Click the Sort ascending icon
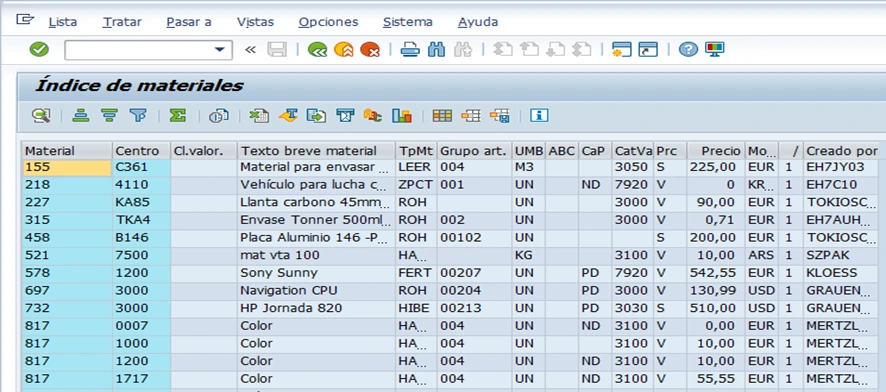The height and width of the screenshot is (392, 886). point(81,116)
